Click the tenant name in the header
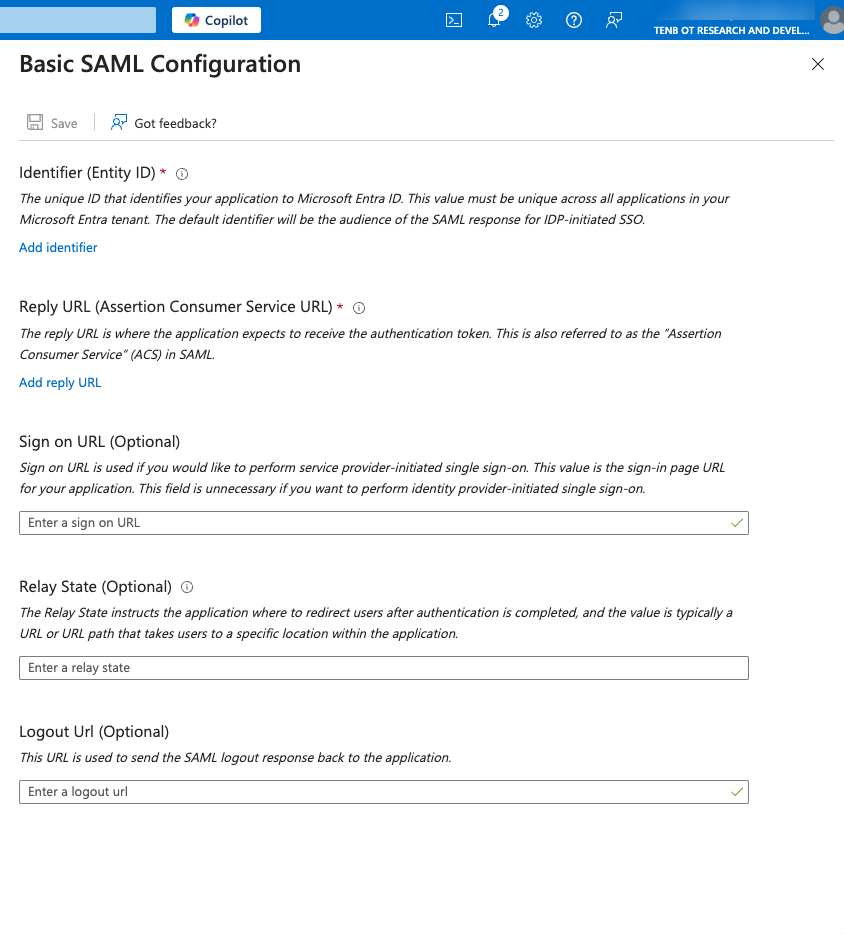The image size is (844, 934). point(731,30)
